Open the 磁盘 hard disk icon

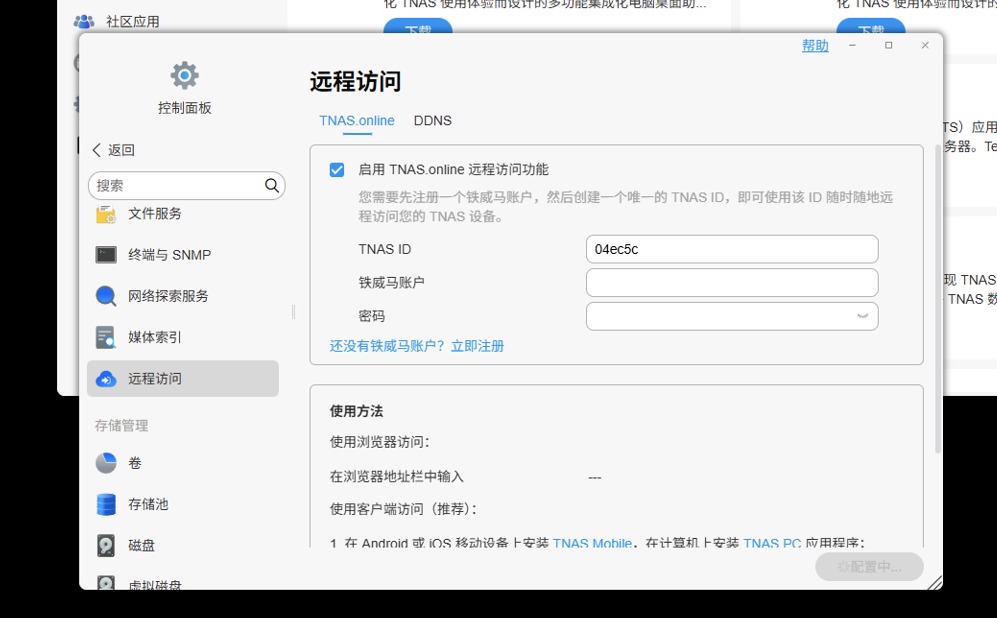106,546
